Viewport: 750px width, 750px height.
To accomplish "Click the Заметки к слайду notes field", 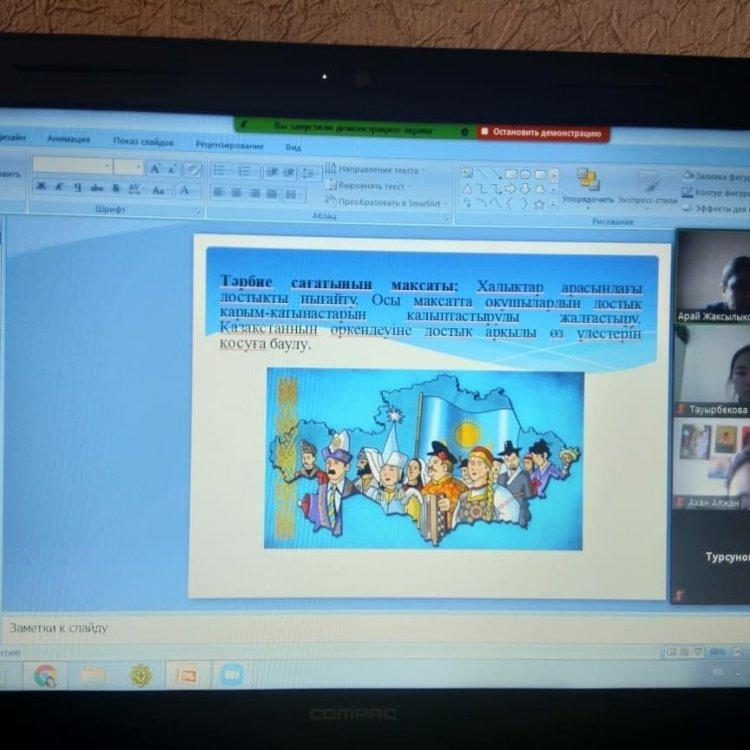I will [375, 628].
